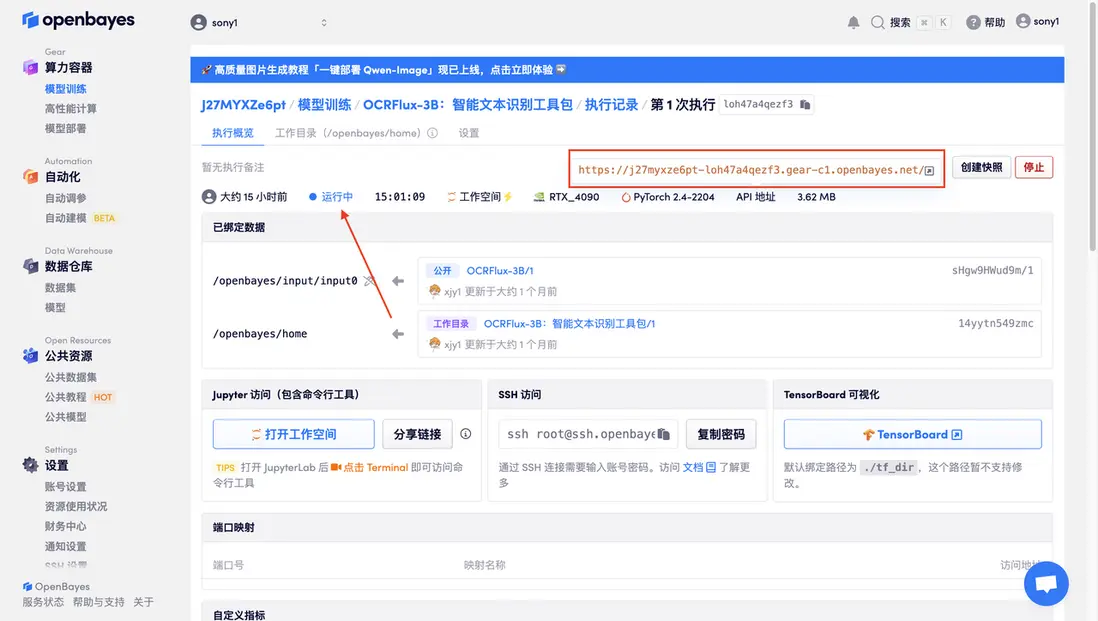Screen dimensions: 1098x621
Task: Click the 打开工作空间 button
Action: (x=293, y=434)
